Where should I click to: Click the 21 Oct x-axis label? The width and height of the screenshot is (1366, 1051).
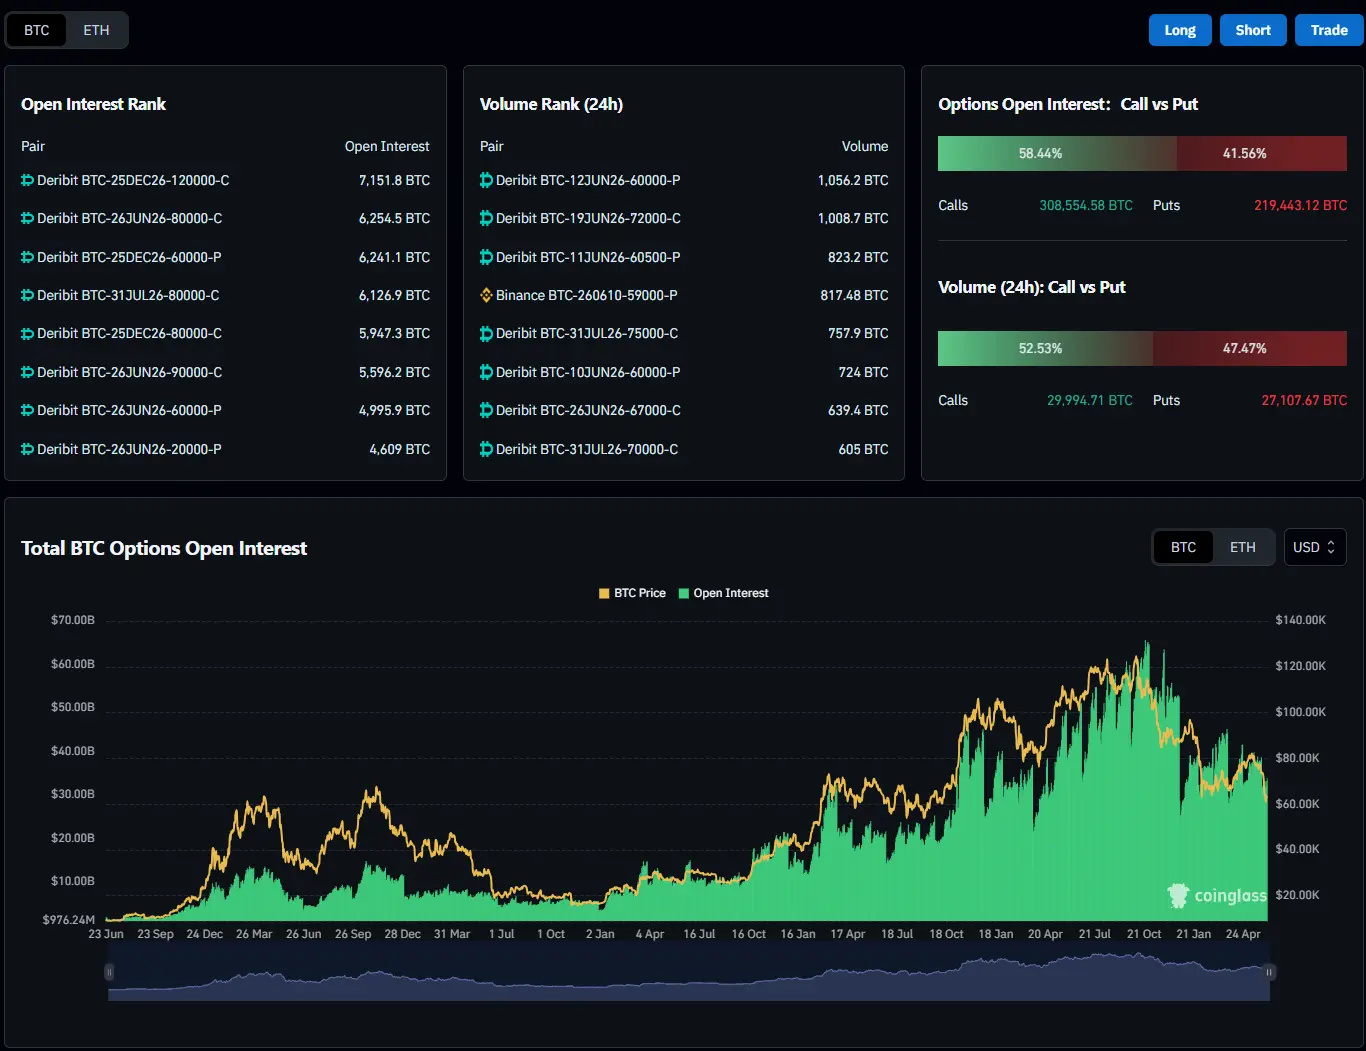click(1144, 934)
